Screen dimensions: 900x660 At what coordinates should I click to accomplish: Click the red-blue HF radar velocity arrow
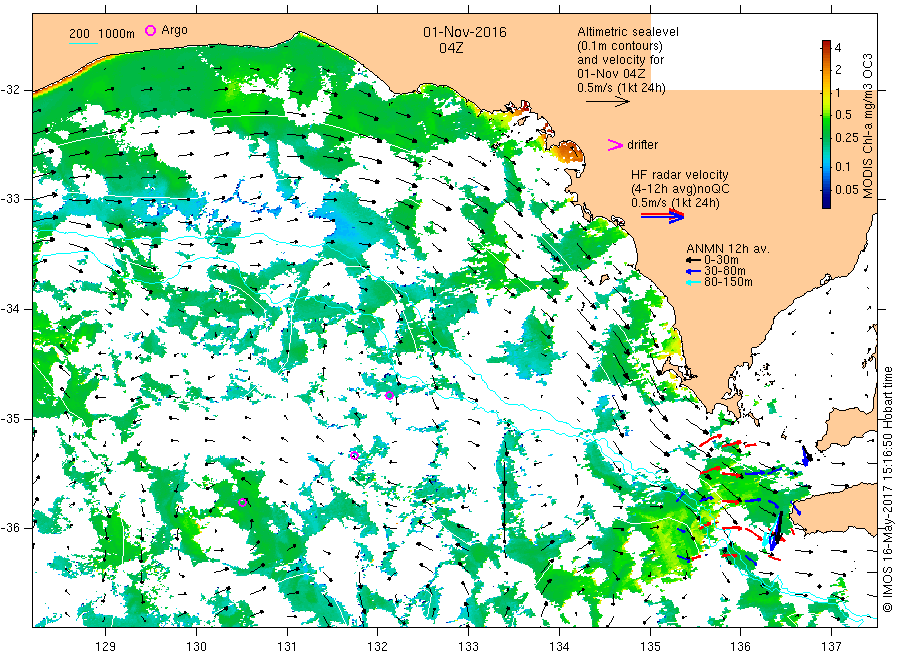coord(662,216)
